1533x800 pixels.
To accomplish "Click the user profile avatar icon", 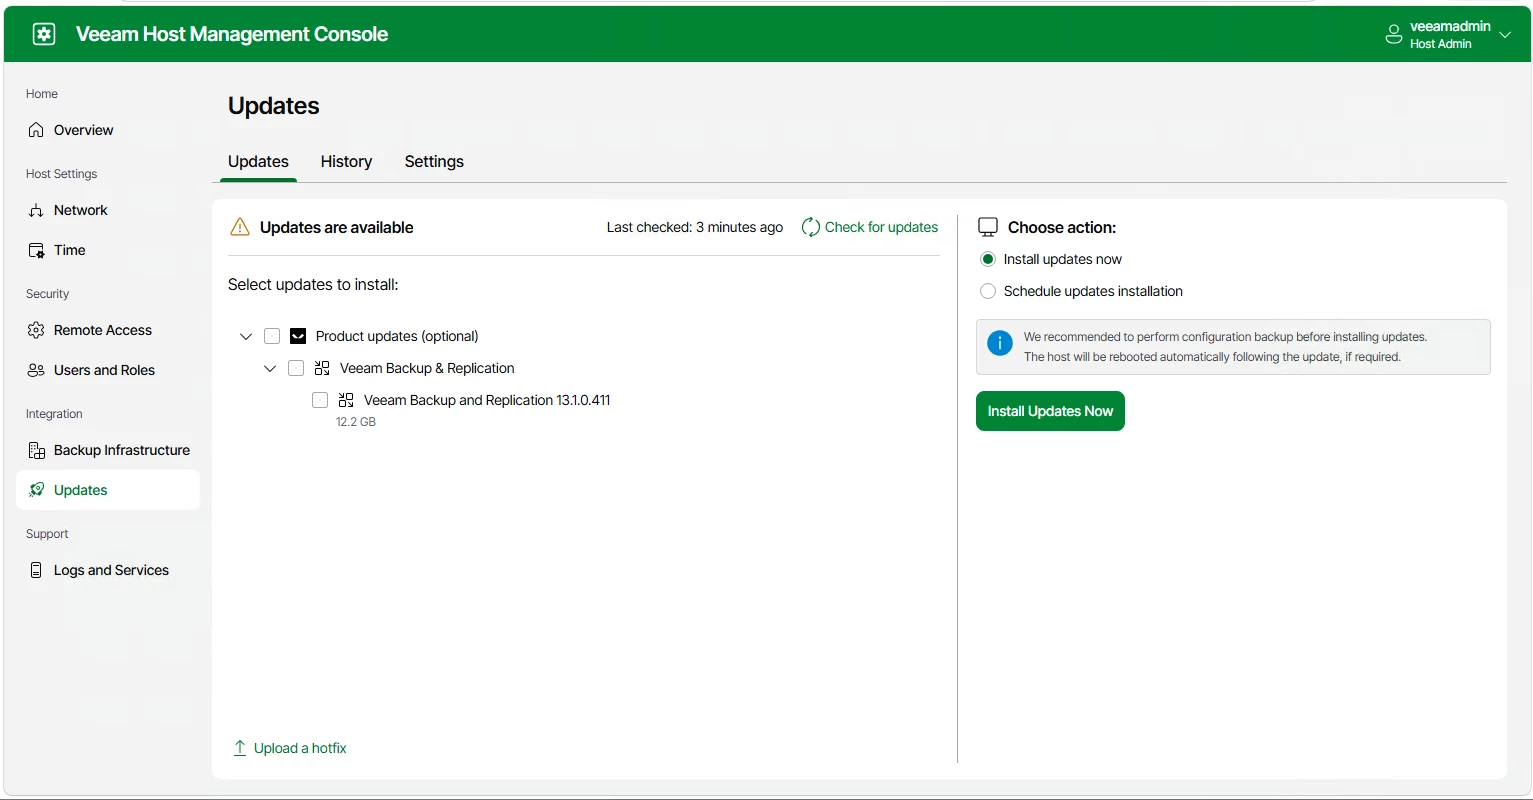I will 1394,35.
